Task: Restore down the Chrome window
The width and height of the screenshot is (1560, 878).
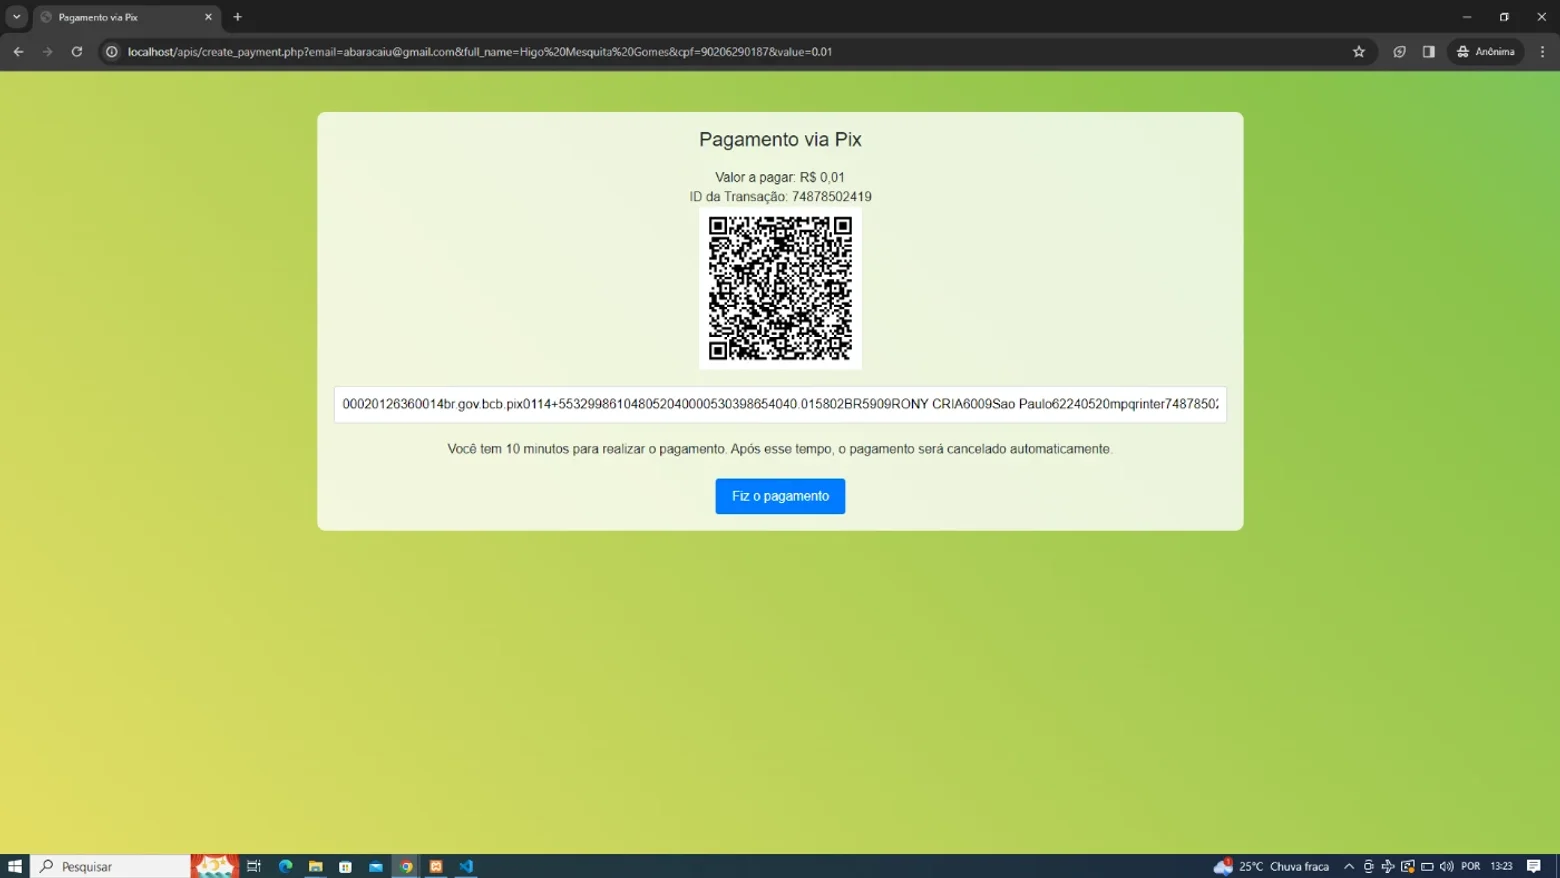Action: tap(1504, 17)
